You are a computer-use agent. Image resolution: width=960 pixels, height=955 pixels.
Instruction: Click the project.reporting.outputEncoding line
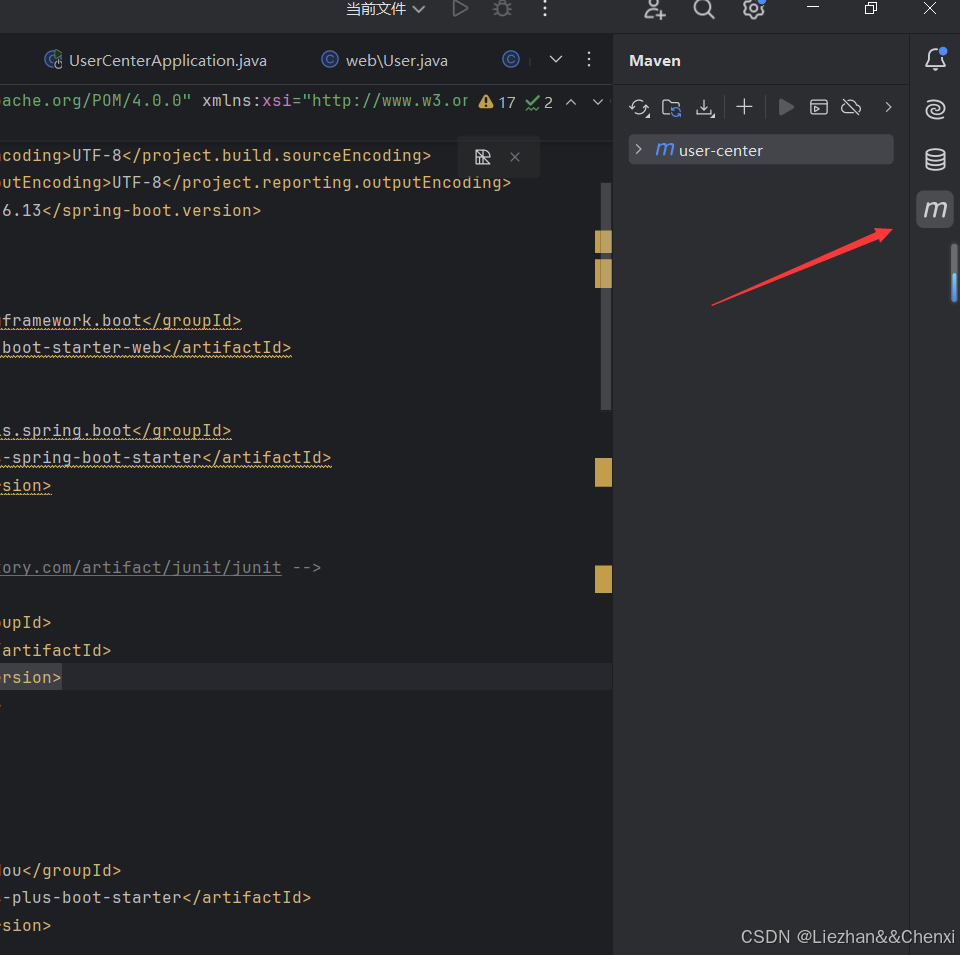click(x=255, y=182)
